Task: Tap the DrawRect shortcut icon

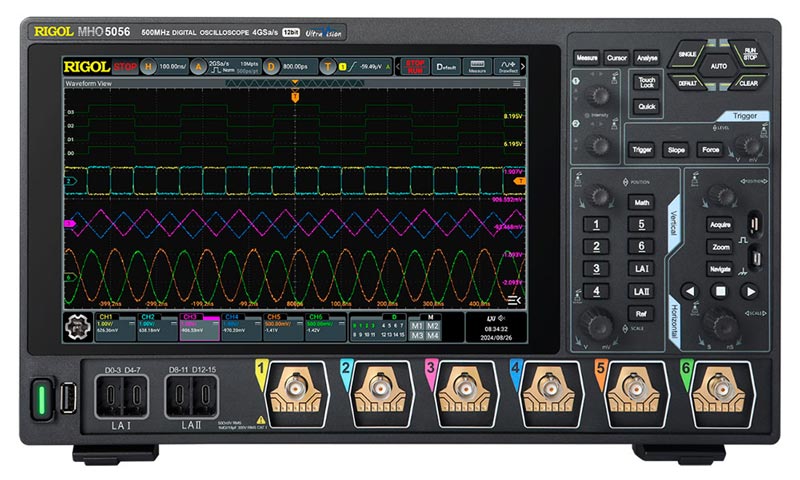Action: click(508, 66)
